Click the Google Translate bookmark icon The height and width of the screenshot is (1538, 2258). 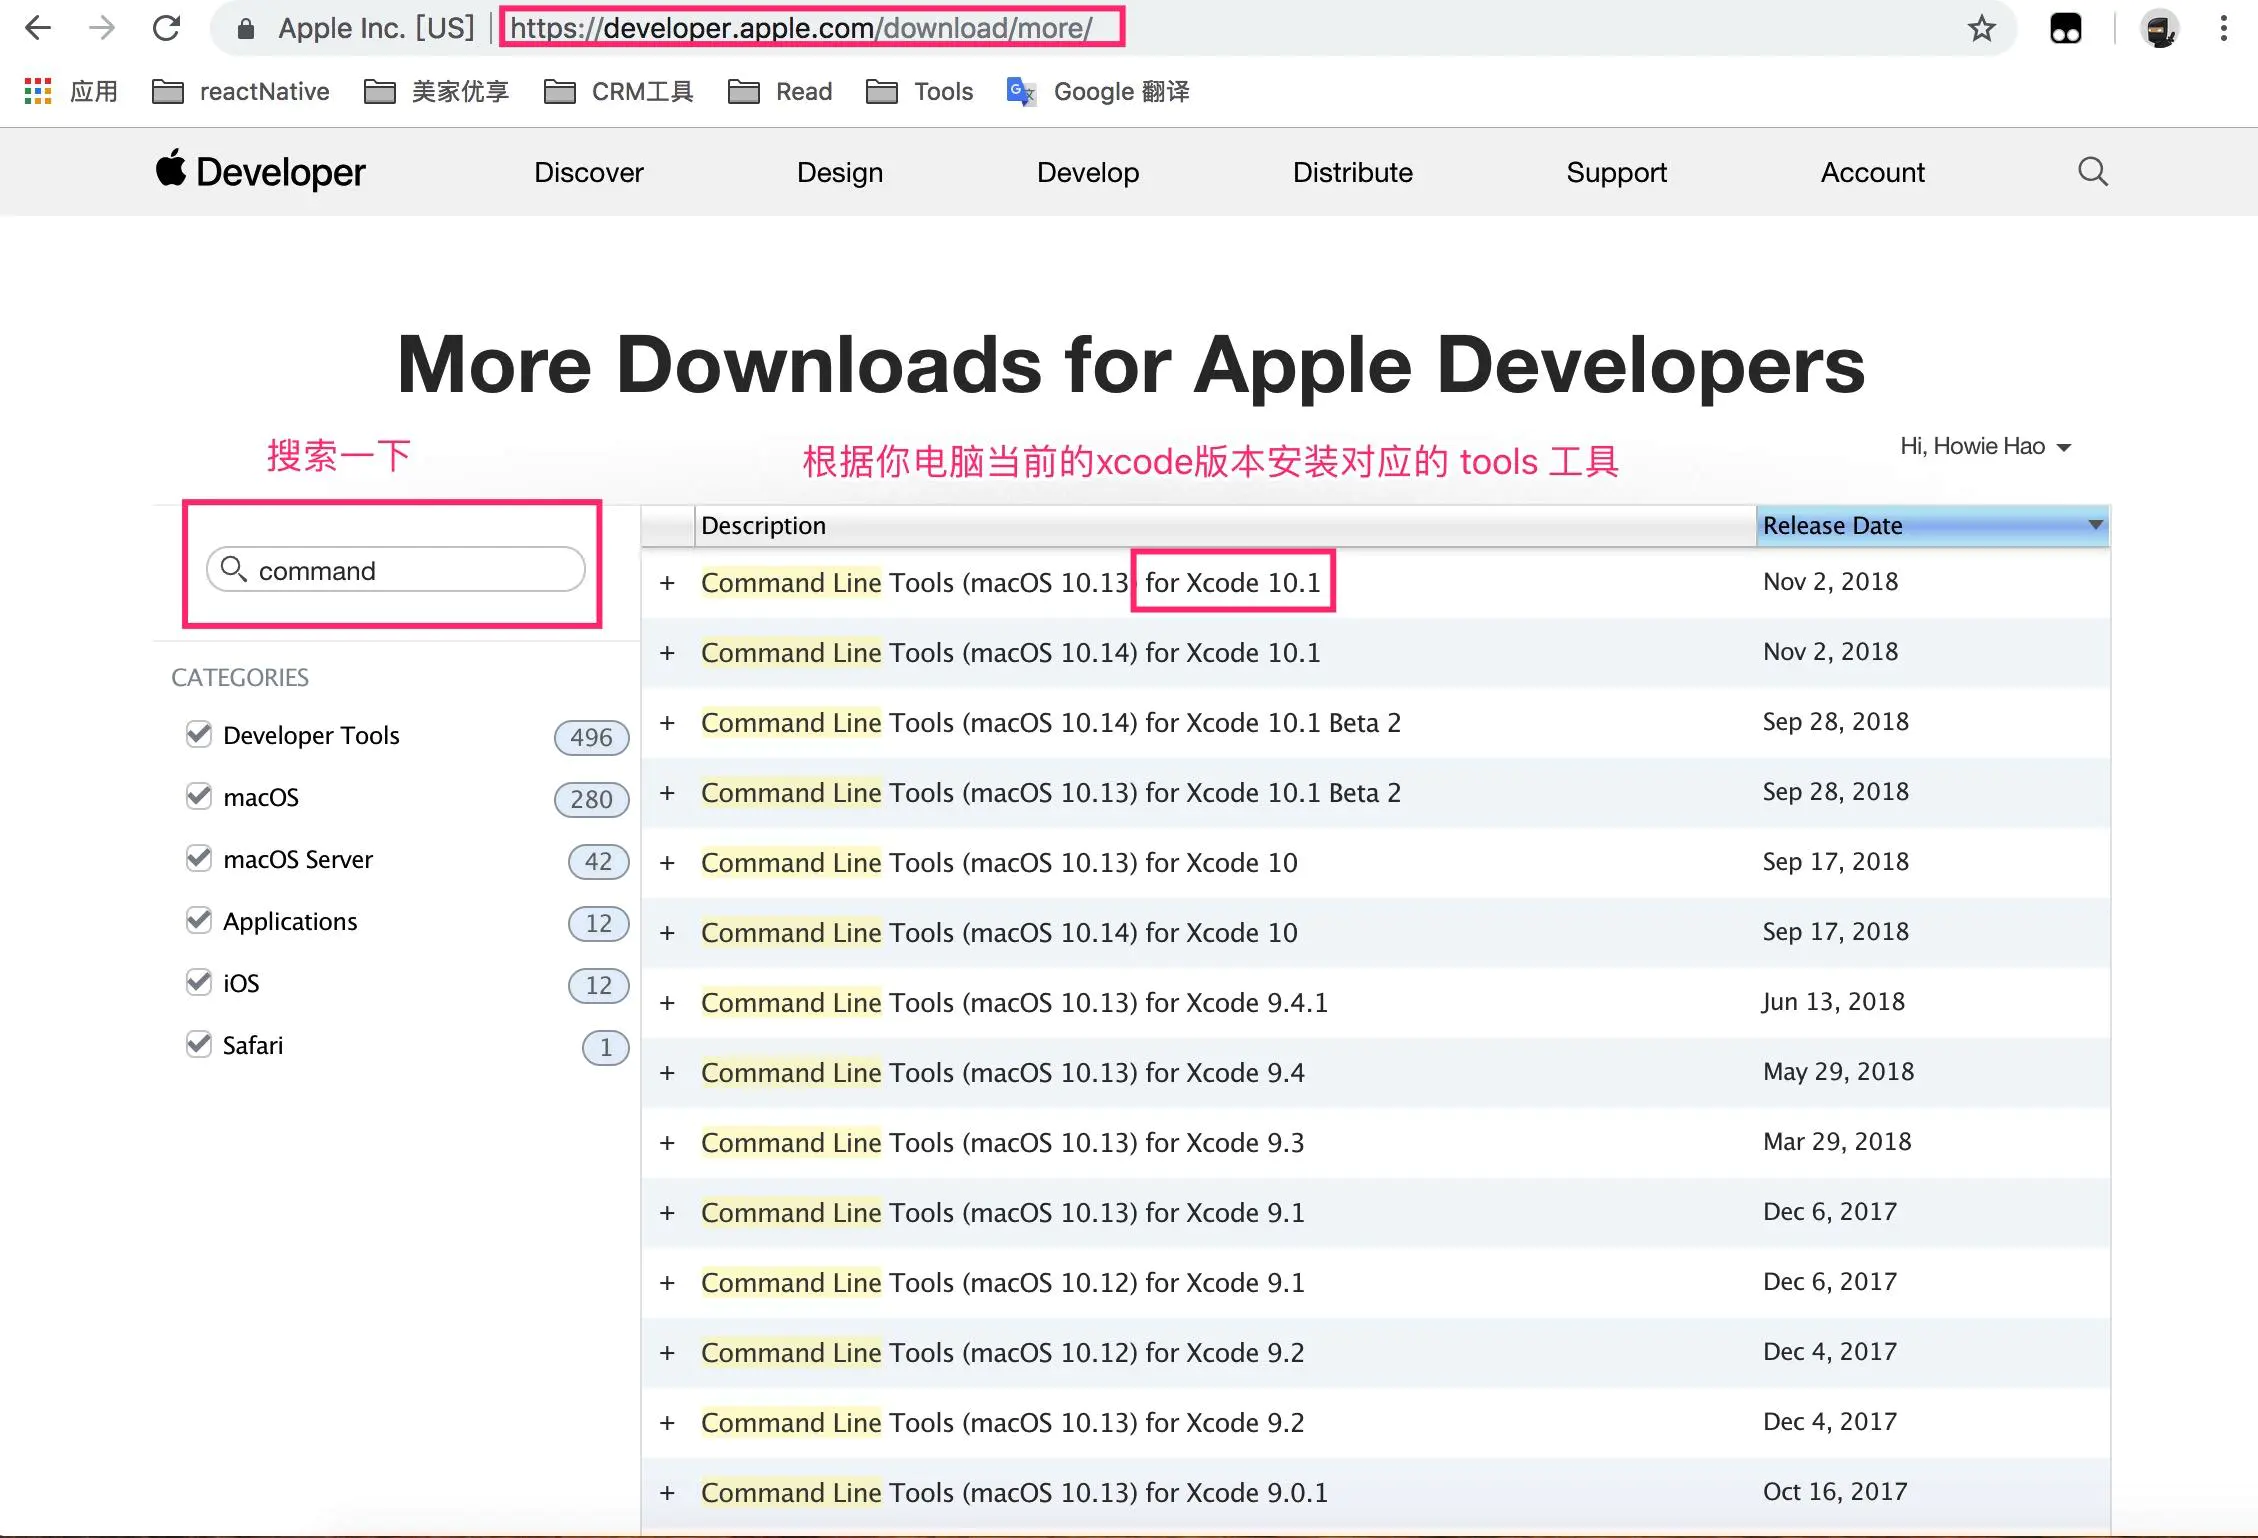point(1020,92)
